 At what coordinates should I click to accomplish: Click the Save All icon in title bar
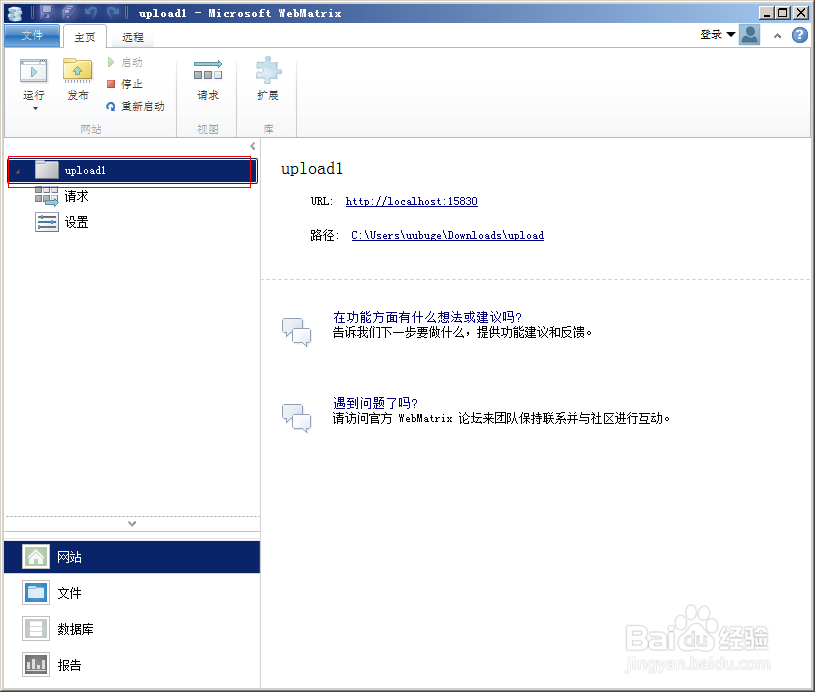pos(68,12)
